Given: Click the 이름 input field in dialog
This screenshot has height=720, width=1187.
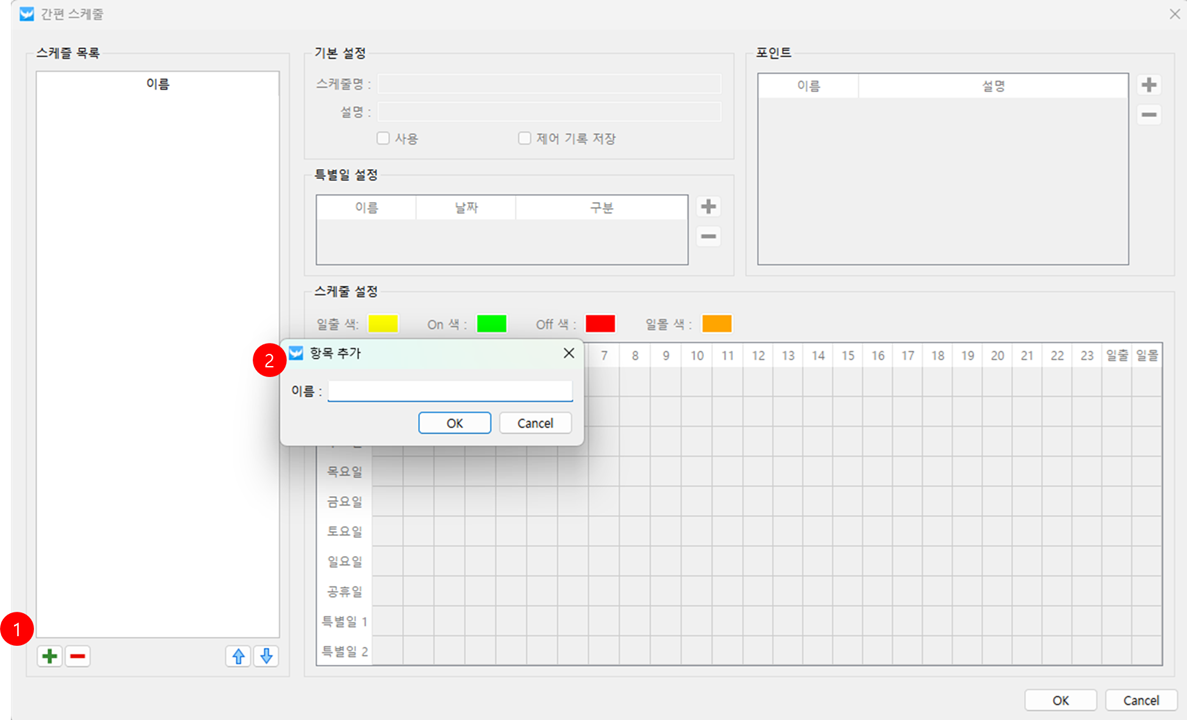Looking at the screenshot, I should [450, 391].
